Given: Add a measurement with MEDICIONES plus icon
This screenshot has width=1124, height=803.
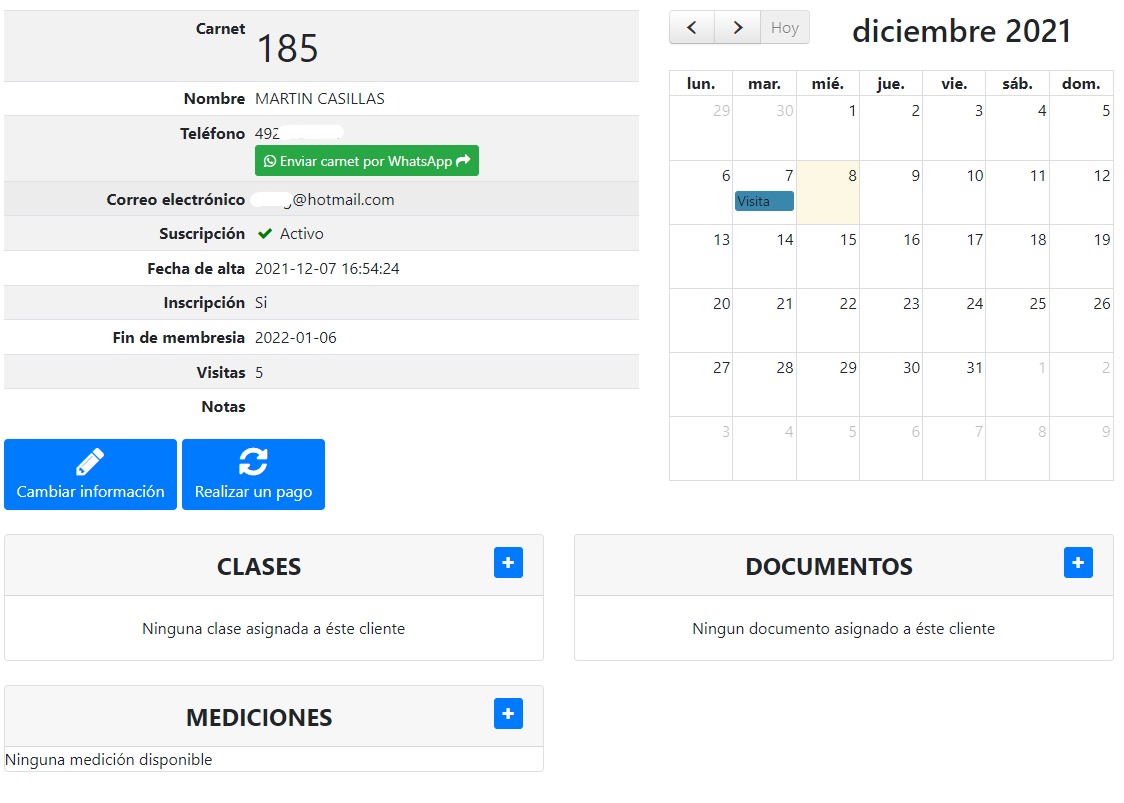Looking at the screenshot, I should click(508, 714).
